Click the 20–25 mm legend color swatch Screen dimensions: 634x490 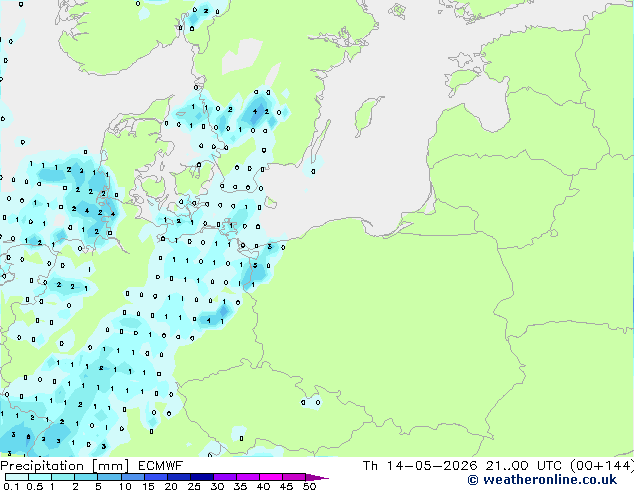pos(178,477)
